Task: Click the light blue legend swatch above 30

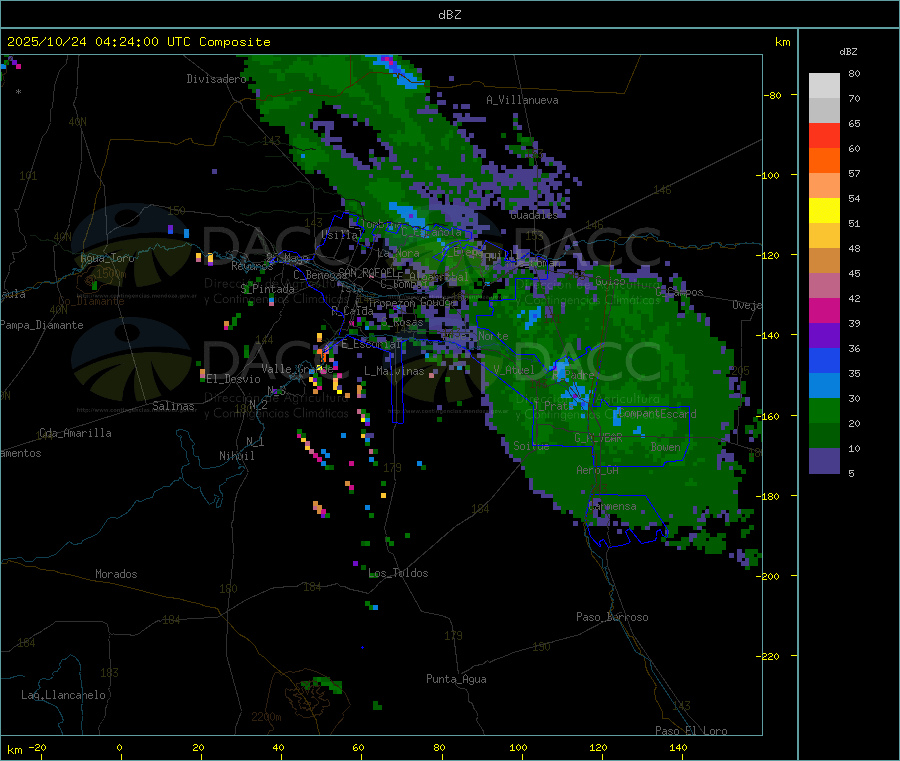Action: [x=824, y=386]
